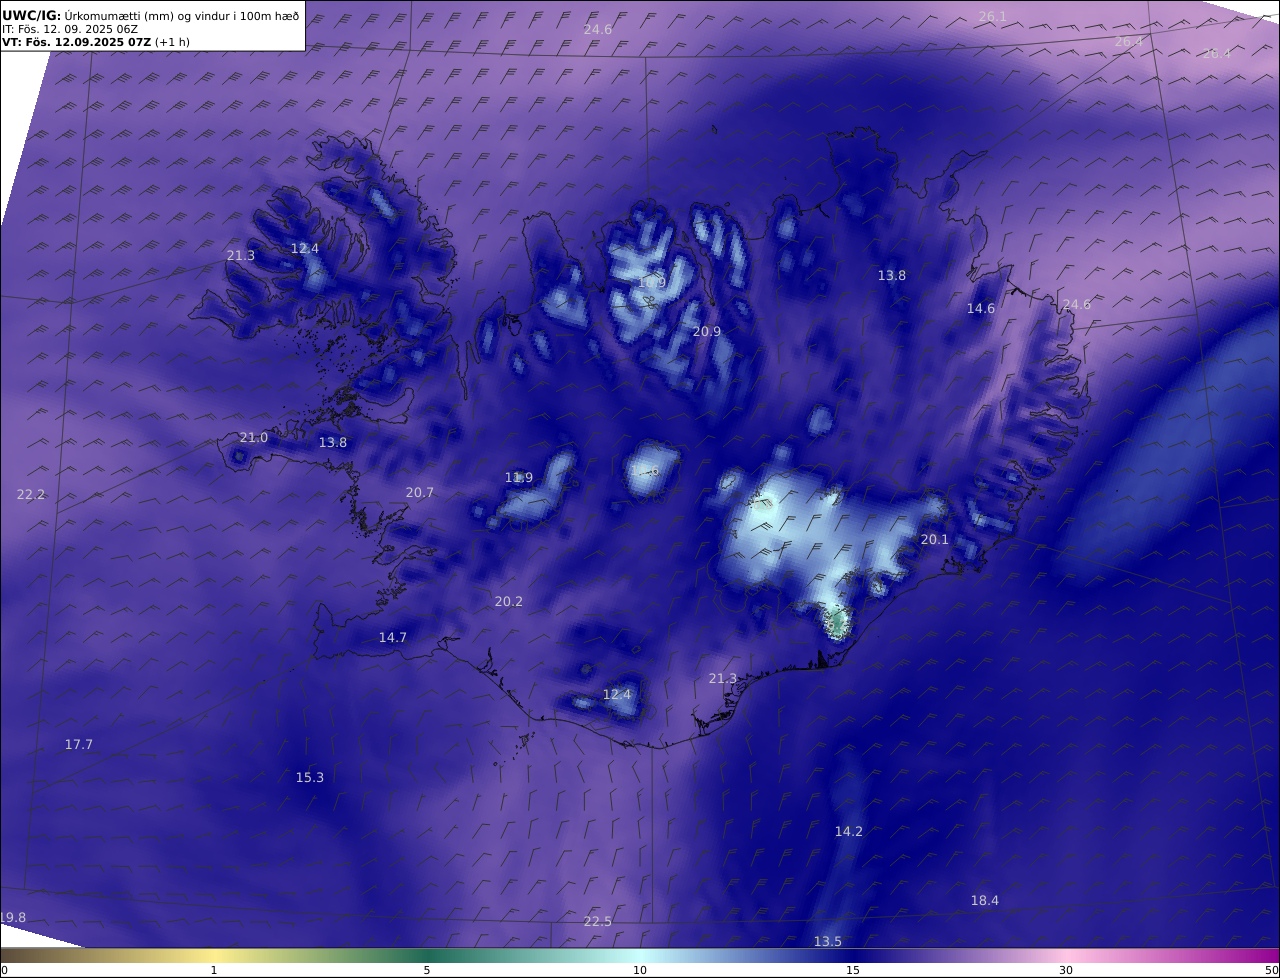Click the color scale tick label 15

[x=853, y=970]
